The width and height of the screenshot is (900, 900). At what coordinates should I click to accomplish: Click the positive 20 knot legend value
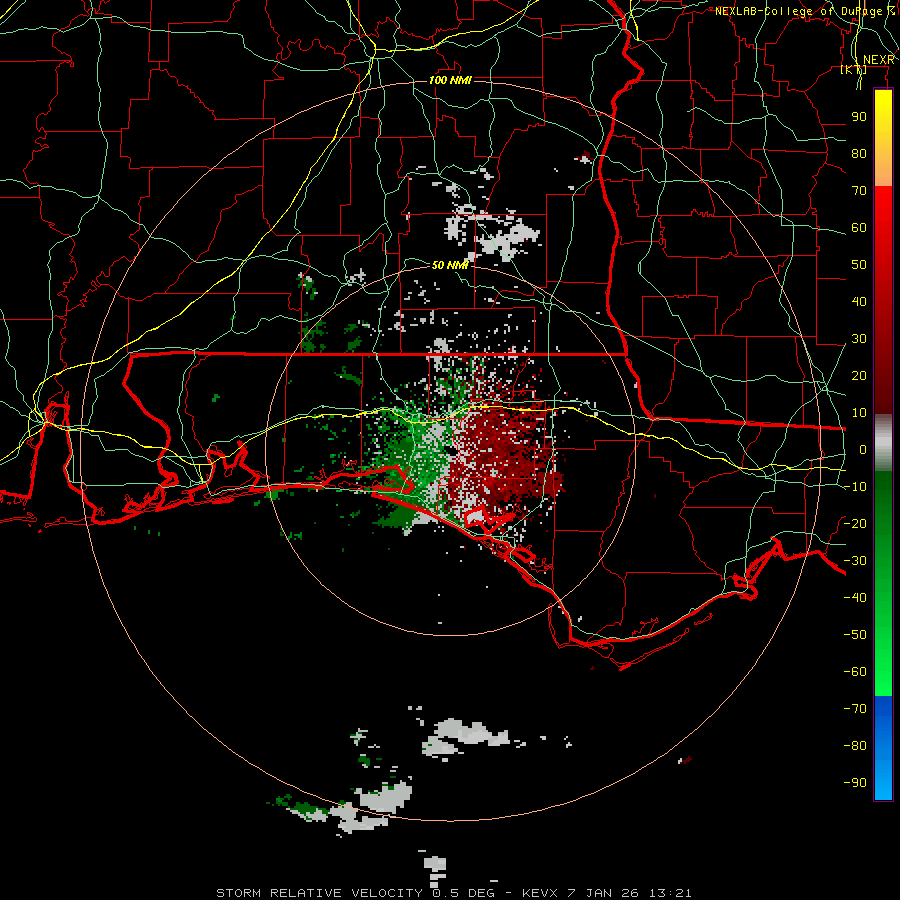click(859, 375)
